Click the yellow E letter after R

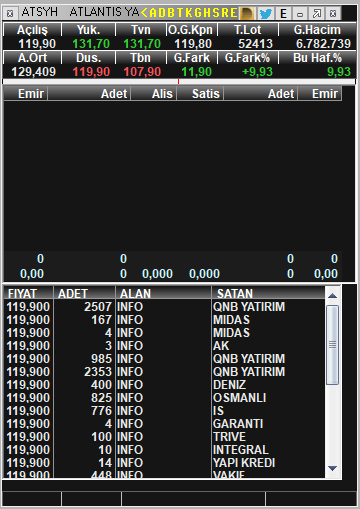click(234, 13)
